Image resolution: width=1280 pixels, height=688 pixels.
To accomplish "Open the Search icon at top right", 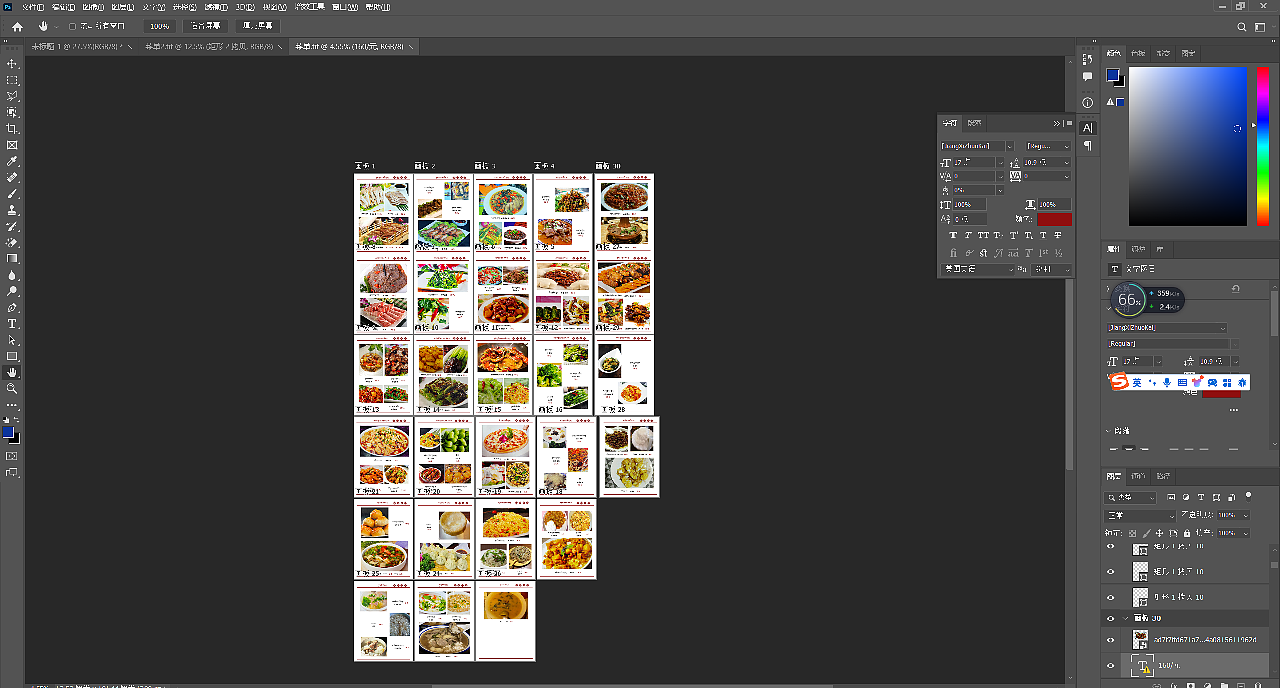I will point(1242,27).
